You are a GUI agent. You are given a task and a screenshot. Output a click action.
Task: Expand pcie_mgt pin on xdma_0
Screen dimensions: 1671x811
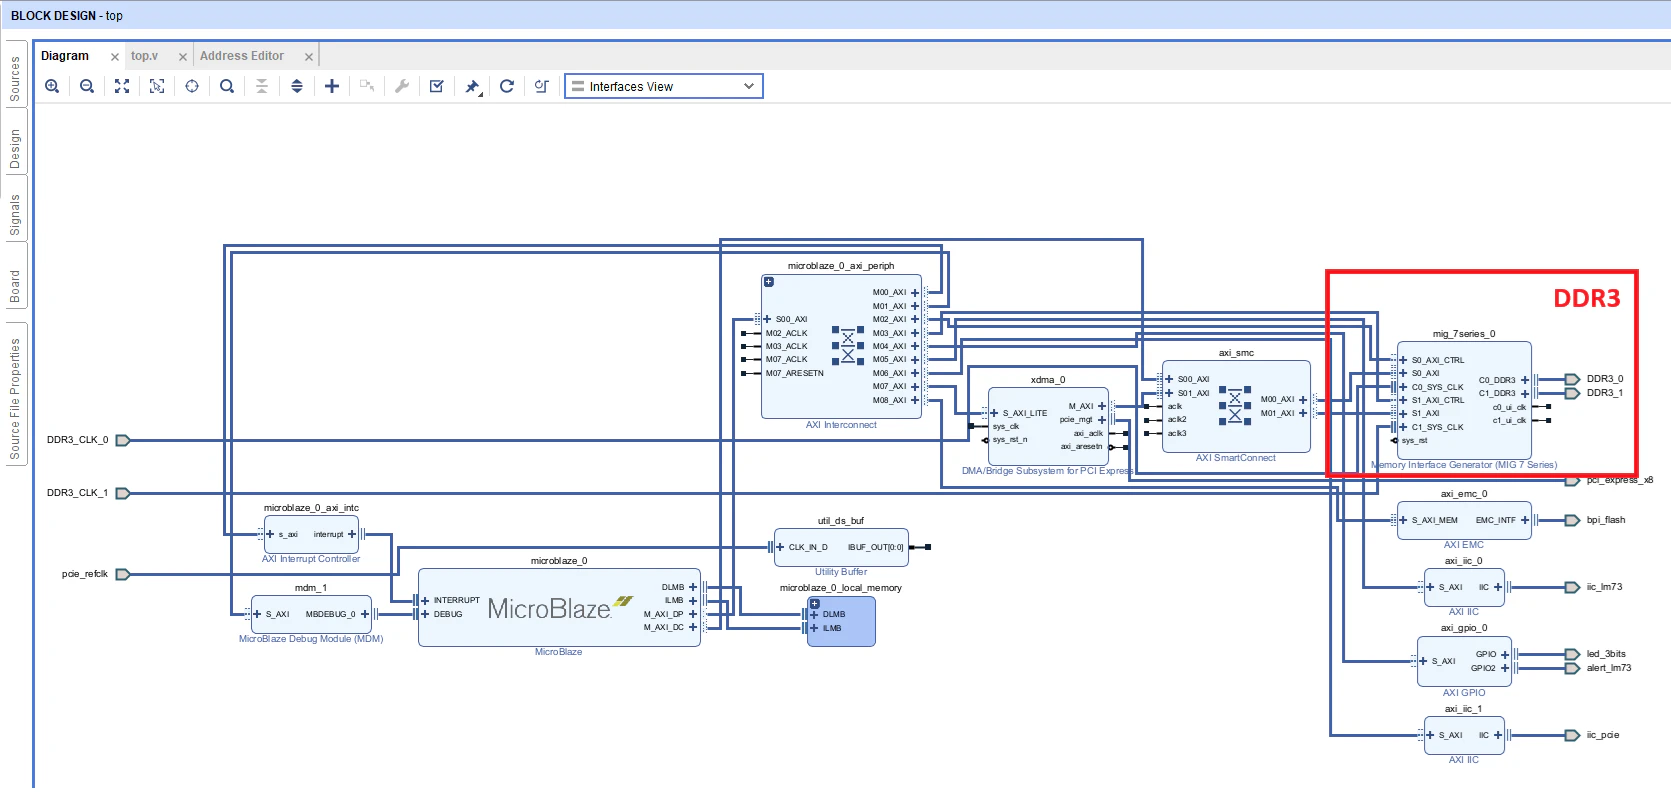point(1102,420)
